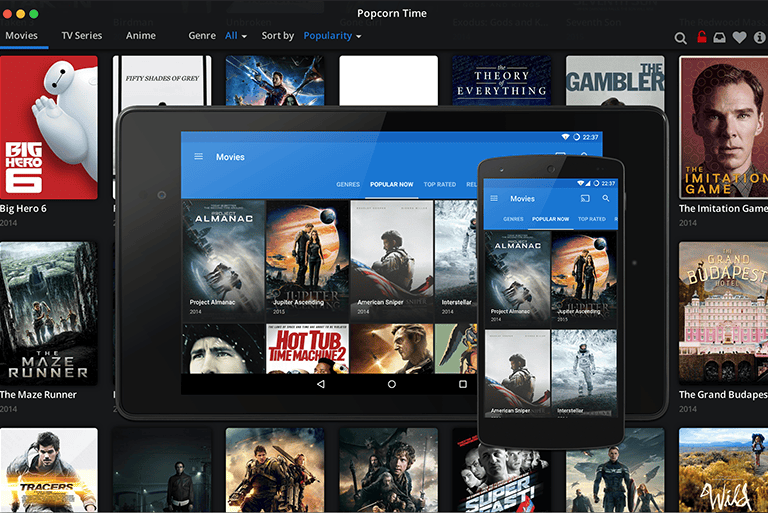
Task: Open the tablet app's hamburger menu
Action: tap(198, 156)
